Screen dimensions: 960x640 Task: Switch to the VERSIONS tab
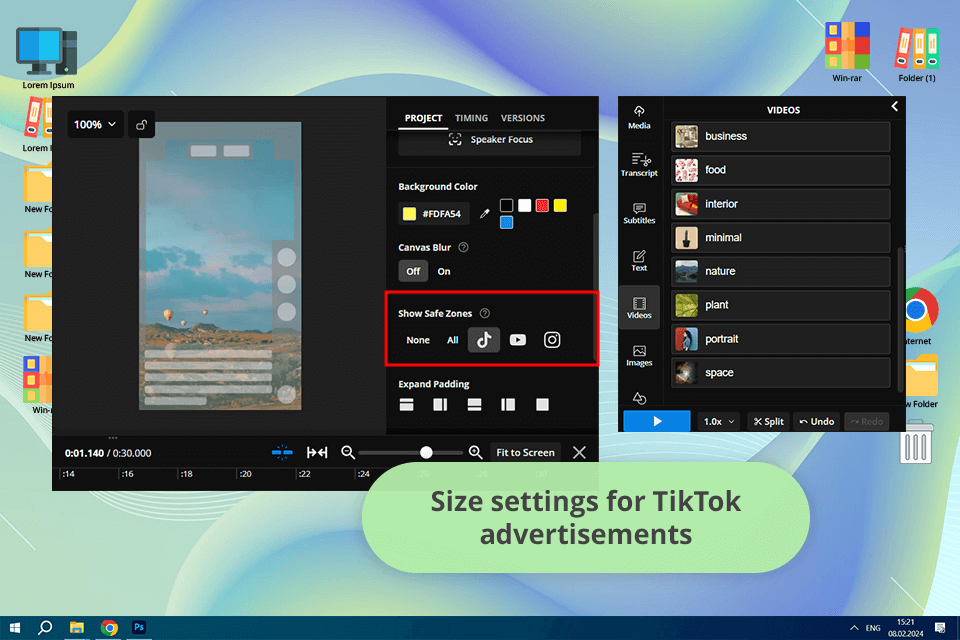(x=523, y=118)
